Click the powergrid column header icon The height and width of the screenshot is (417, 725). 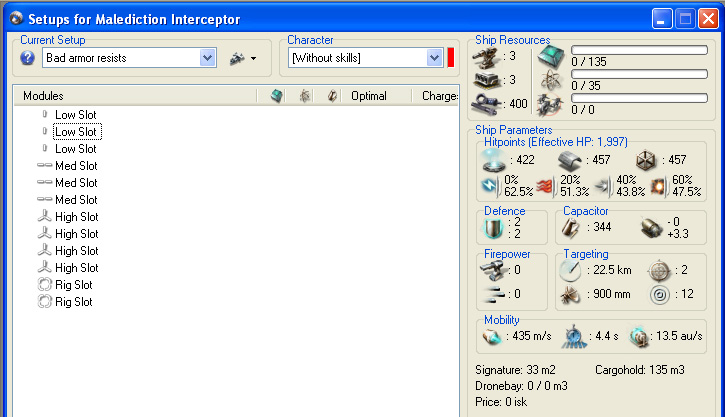point(304,96)
